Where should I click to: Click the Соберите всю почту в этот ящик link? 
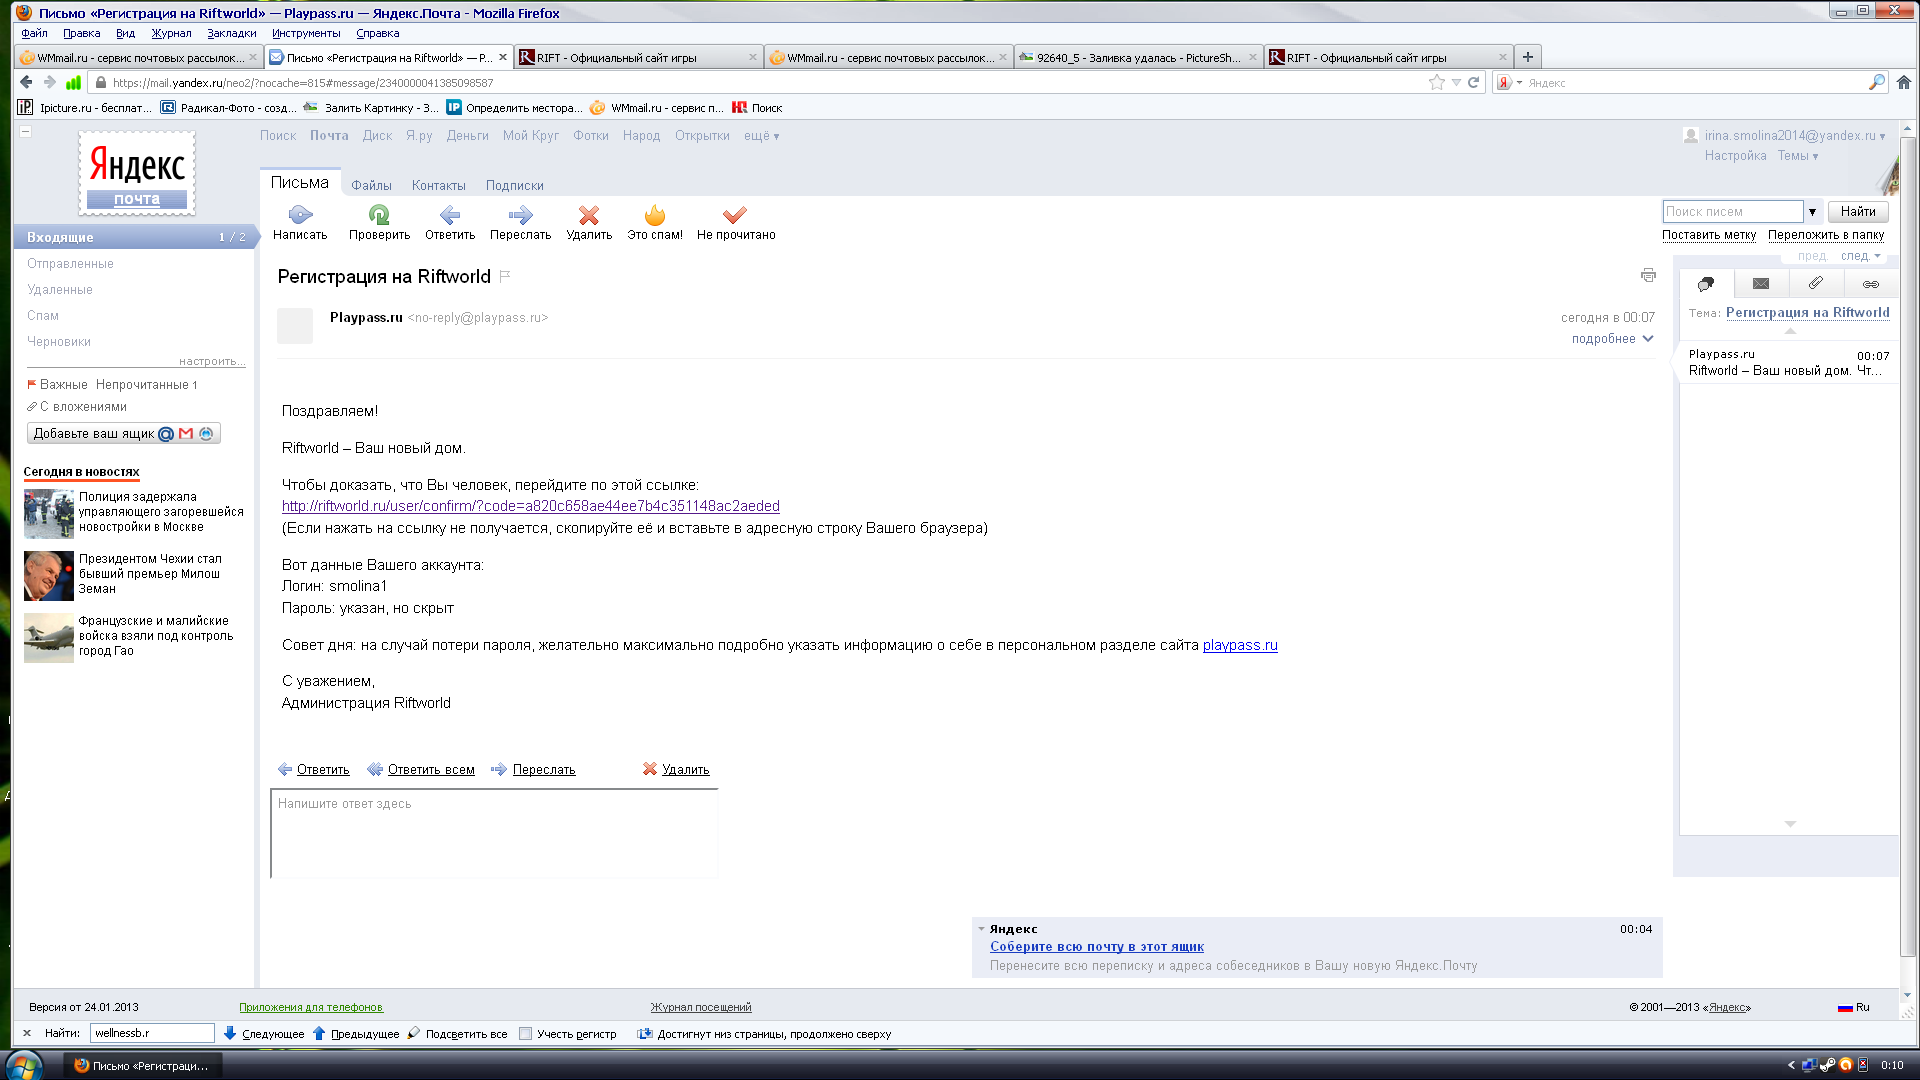(1096, 946)
